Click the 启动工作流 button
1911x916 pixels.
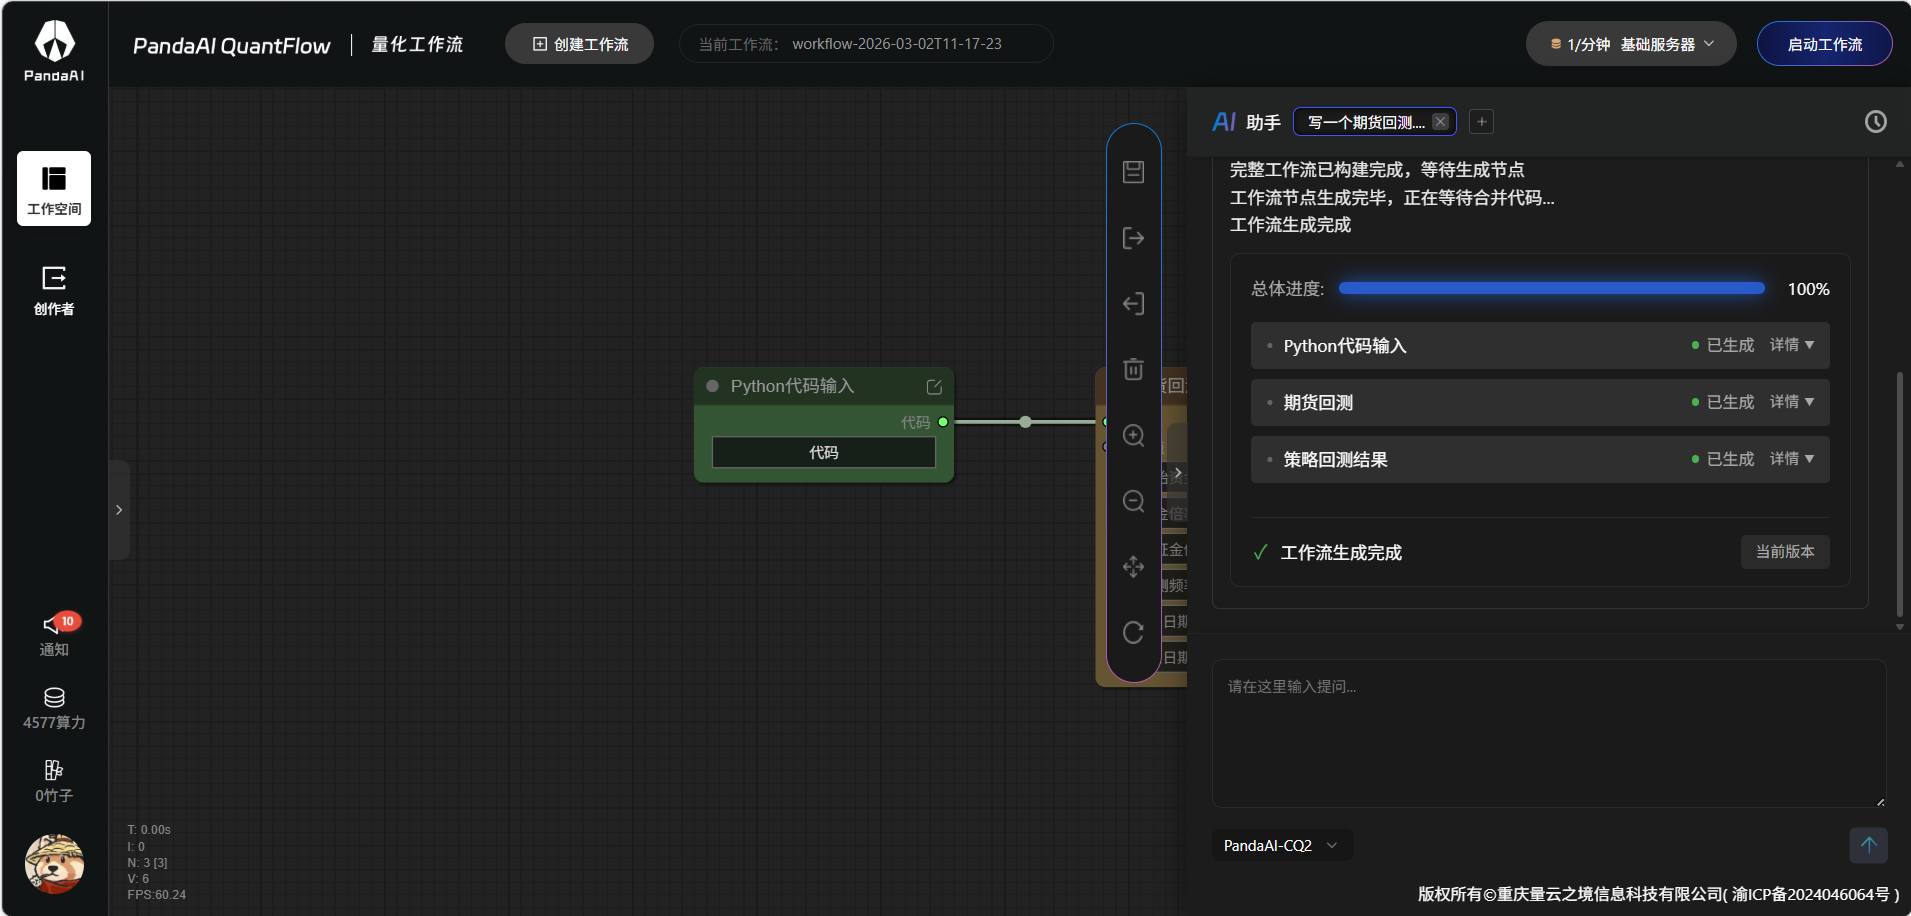point(1824,44)
